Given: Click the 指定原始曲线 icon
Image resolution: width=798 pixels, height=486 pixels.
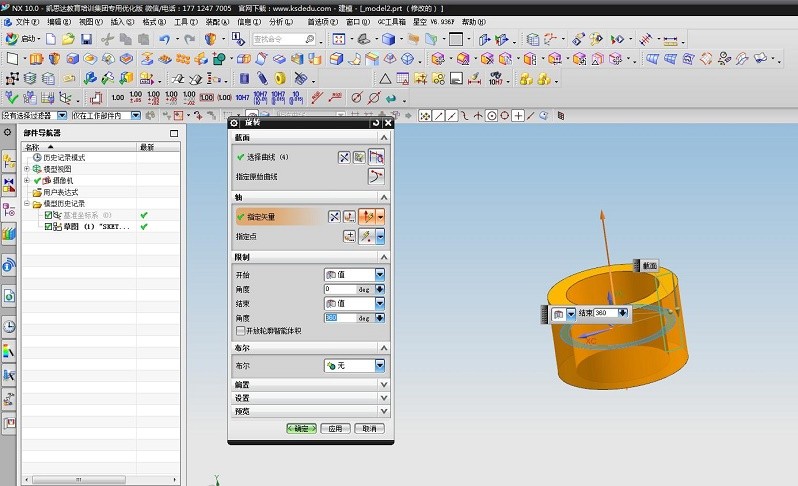Looking at the screenshot, I should pos(376,177).
